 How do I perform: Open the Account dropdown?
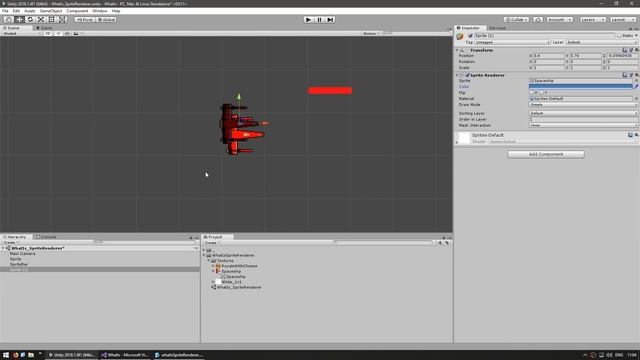tap(560, 20)
